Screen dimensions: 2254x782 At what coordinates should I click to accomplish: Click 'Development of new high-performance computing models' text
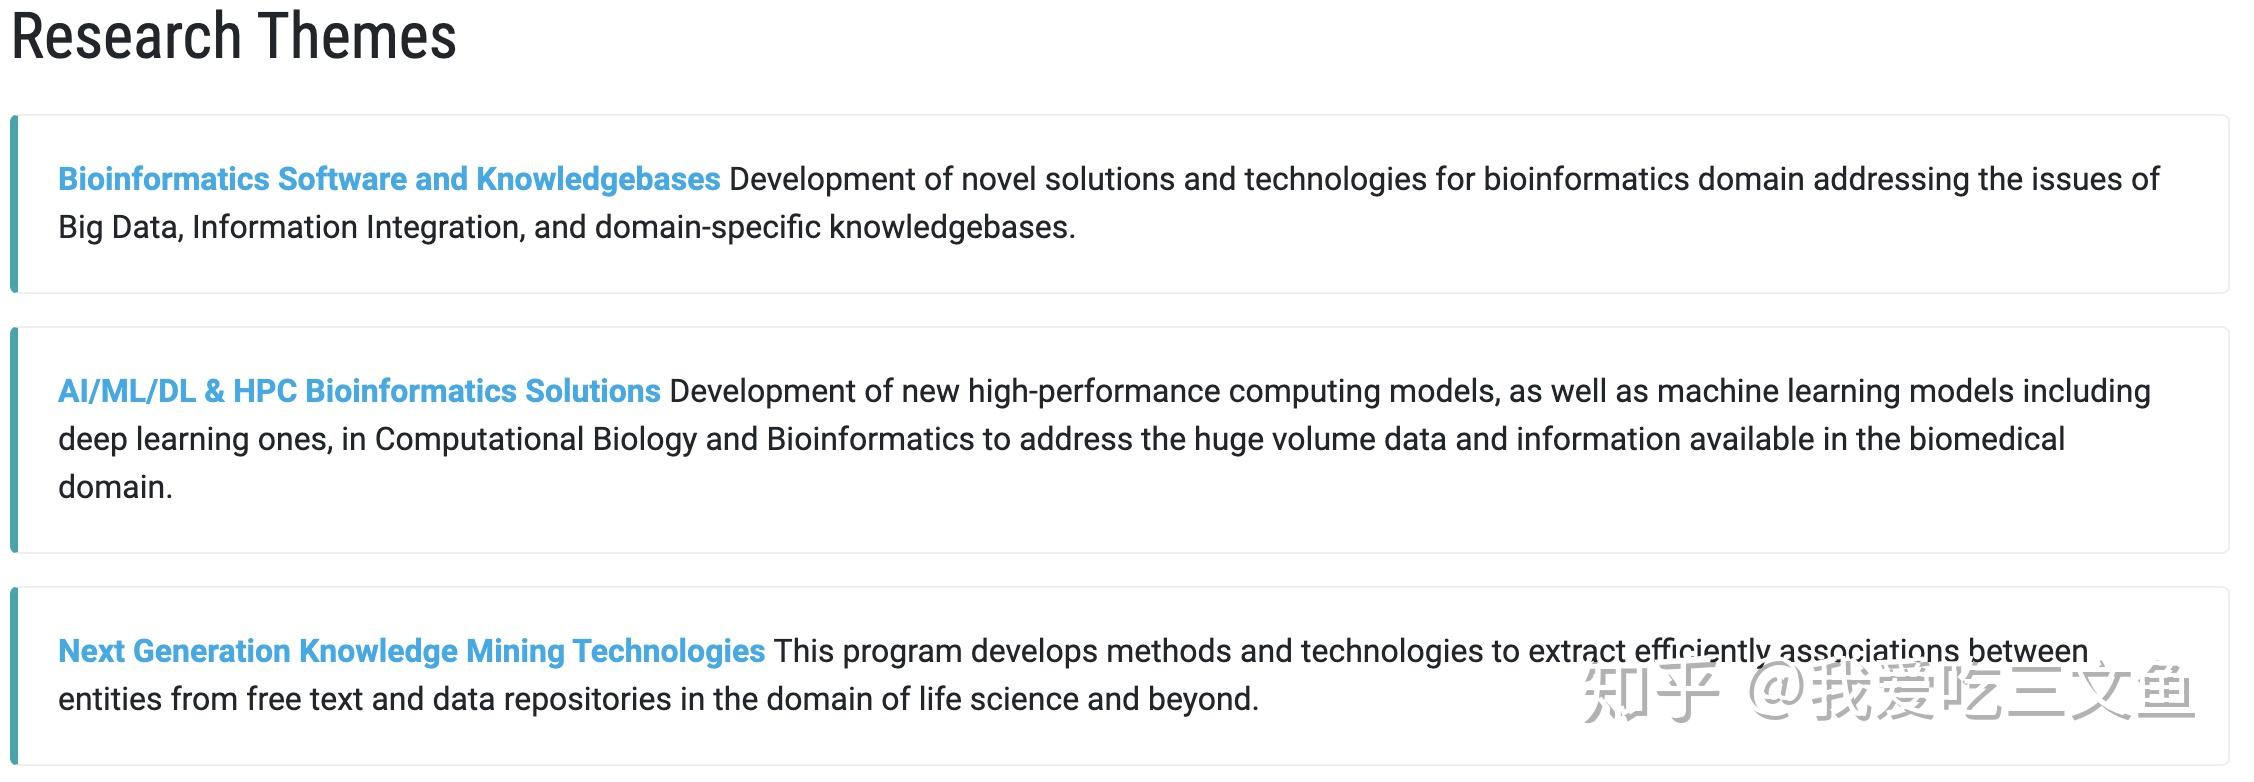1080,391
